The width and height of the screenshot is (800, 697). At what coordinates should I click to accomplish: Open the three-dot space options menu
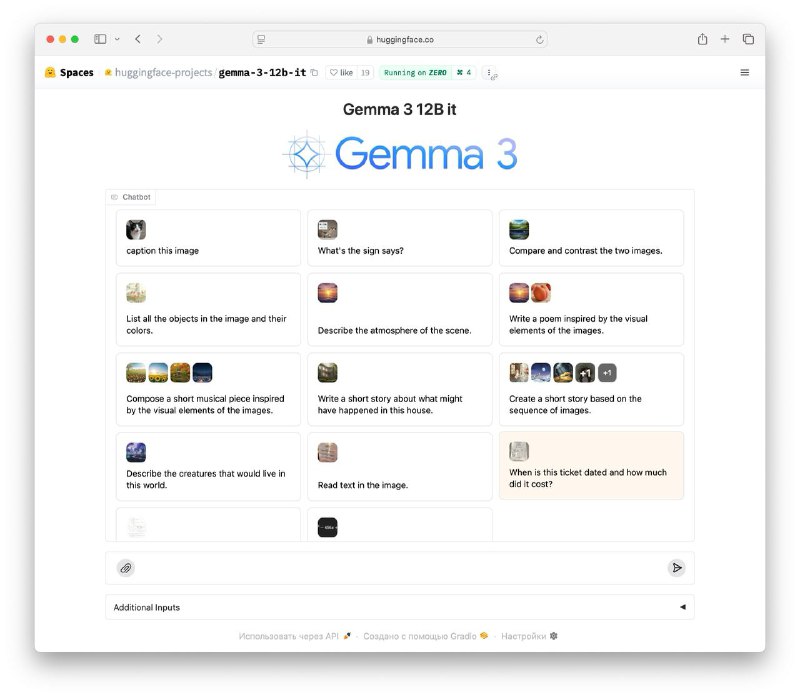[x=489, y=72]
